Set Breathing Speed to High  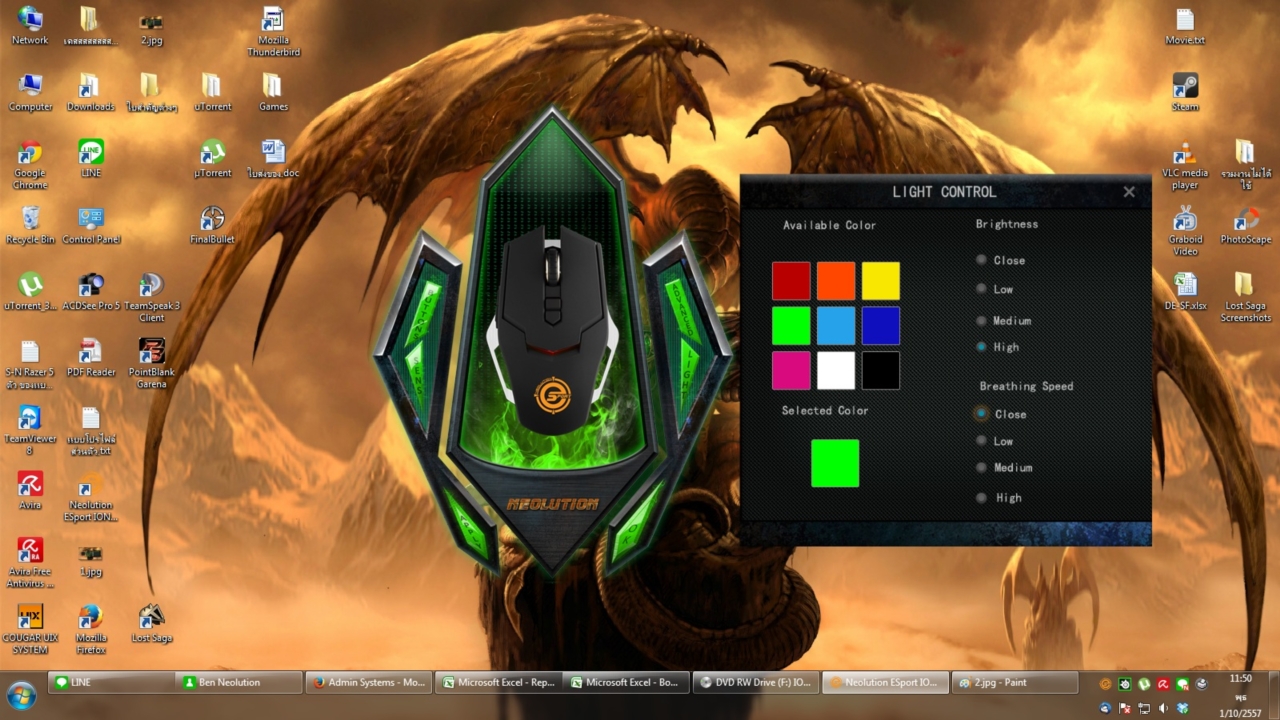click(x=982, y=498)
